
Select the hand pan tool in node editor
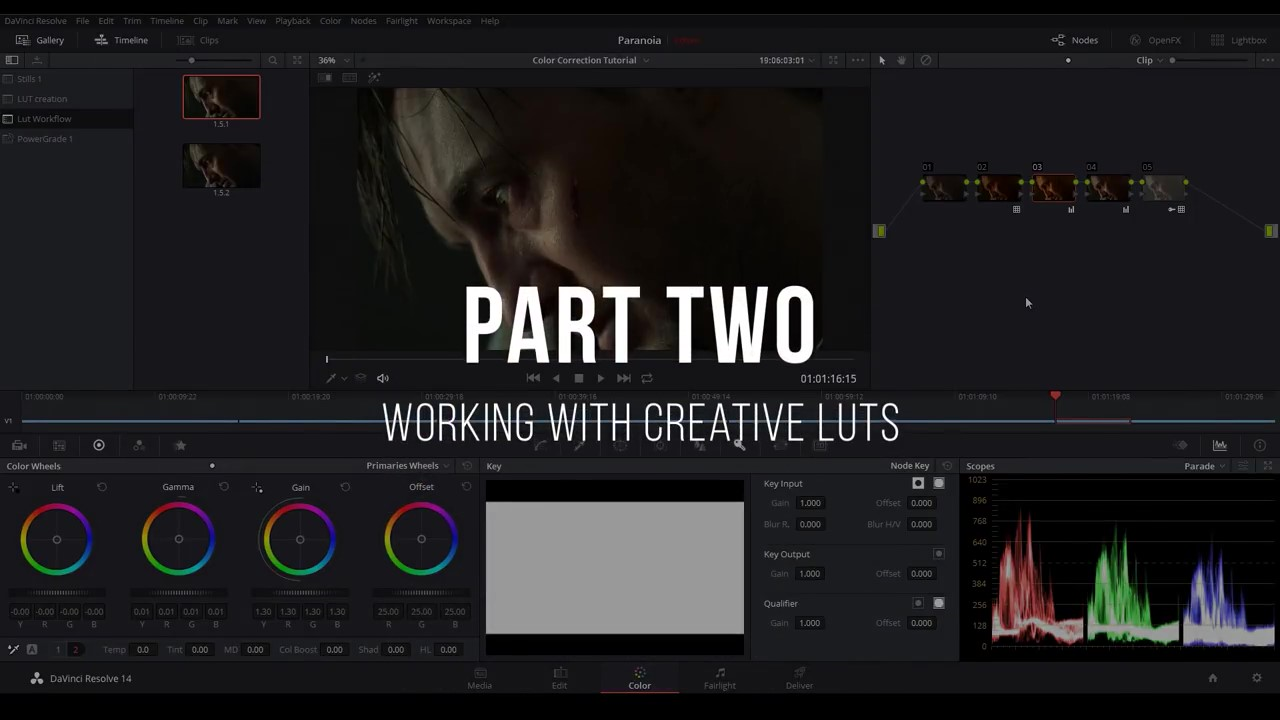click(x=901, y=60)
